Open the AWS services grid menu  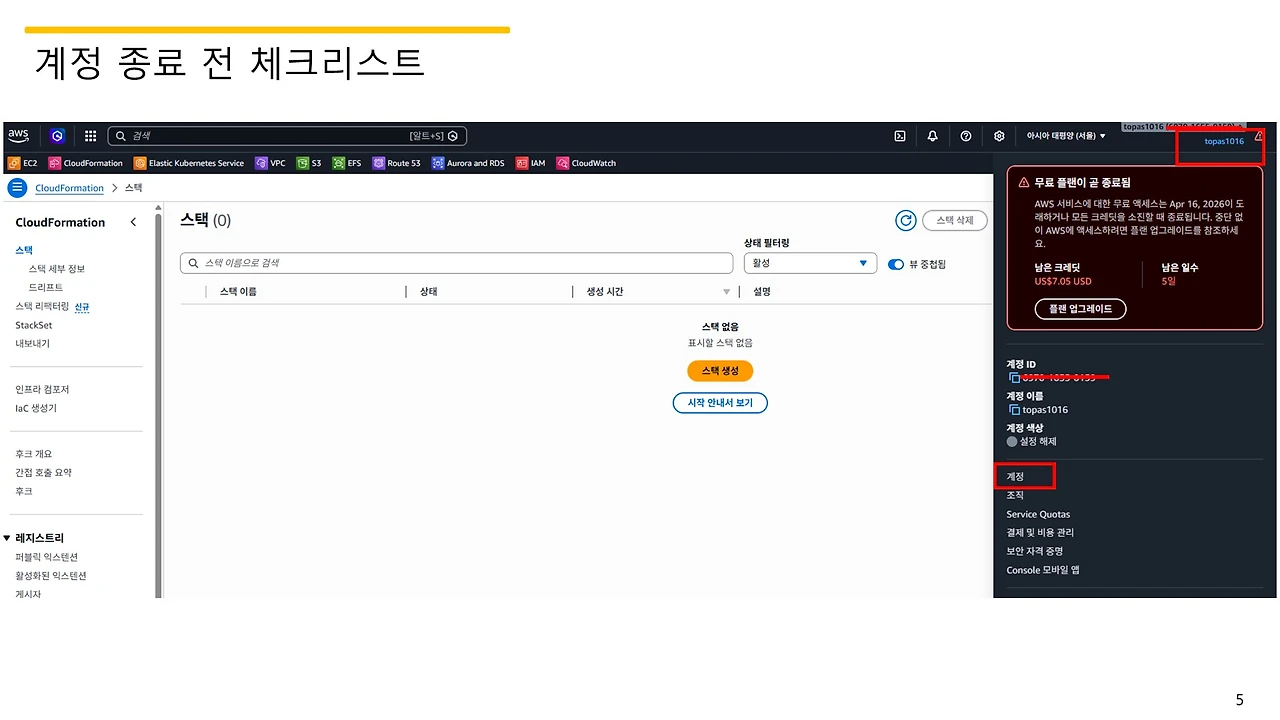point(90,135)
